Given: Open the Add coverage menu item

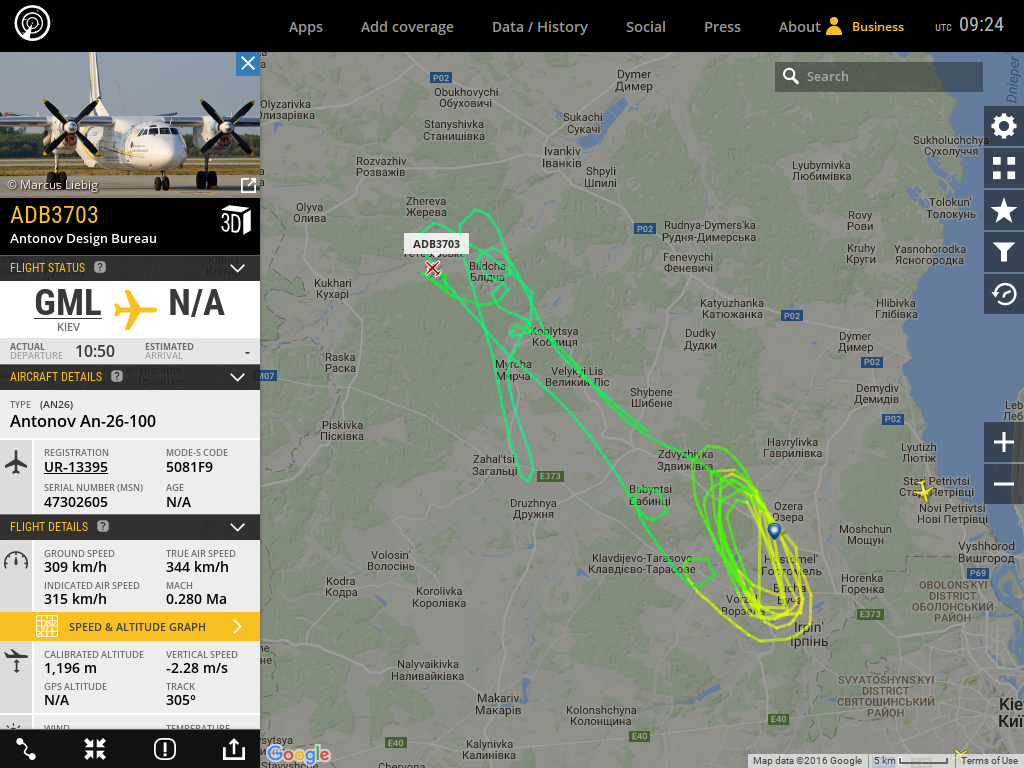Looking at the screenshot, I should 407,27.
